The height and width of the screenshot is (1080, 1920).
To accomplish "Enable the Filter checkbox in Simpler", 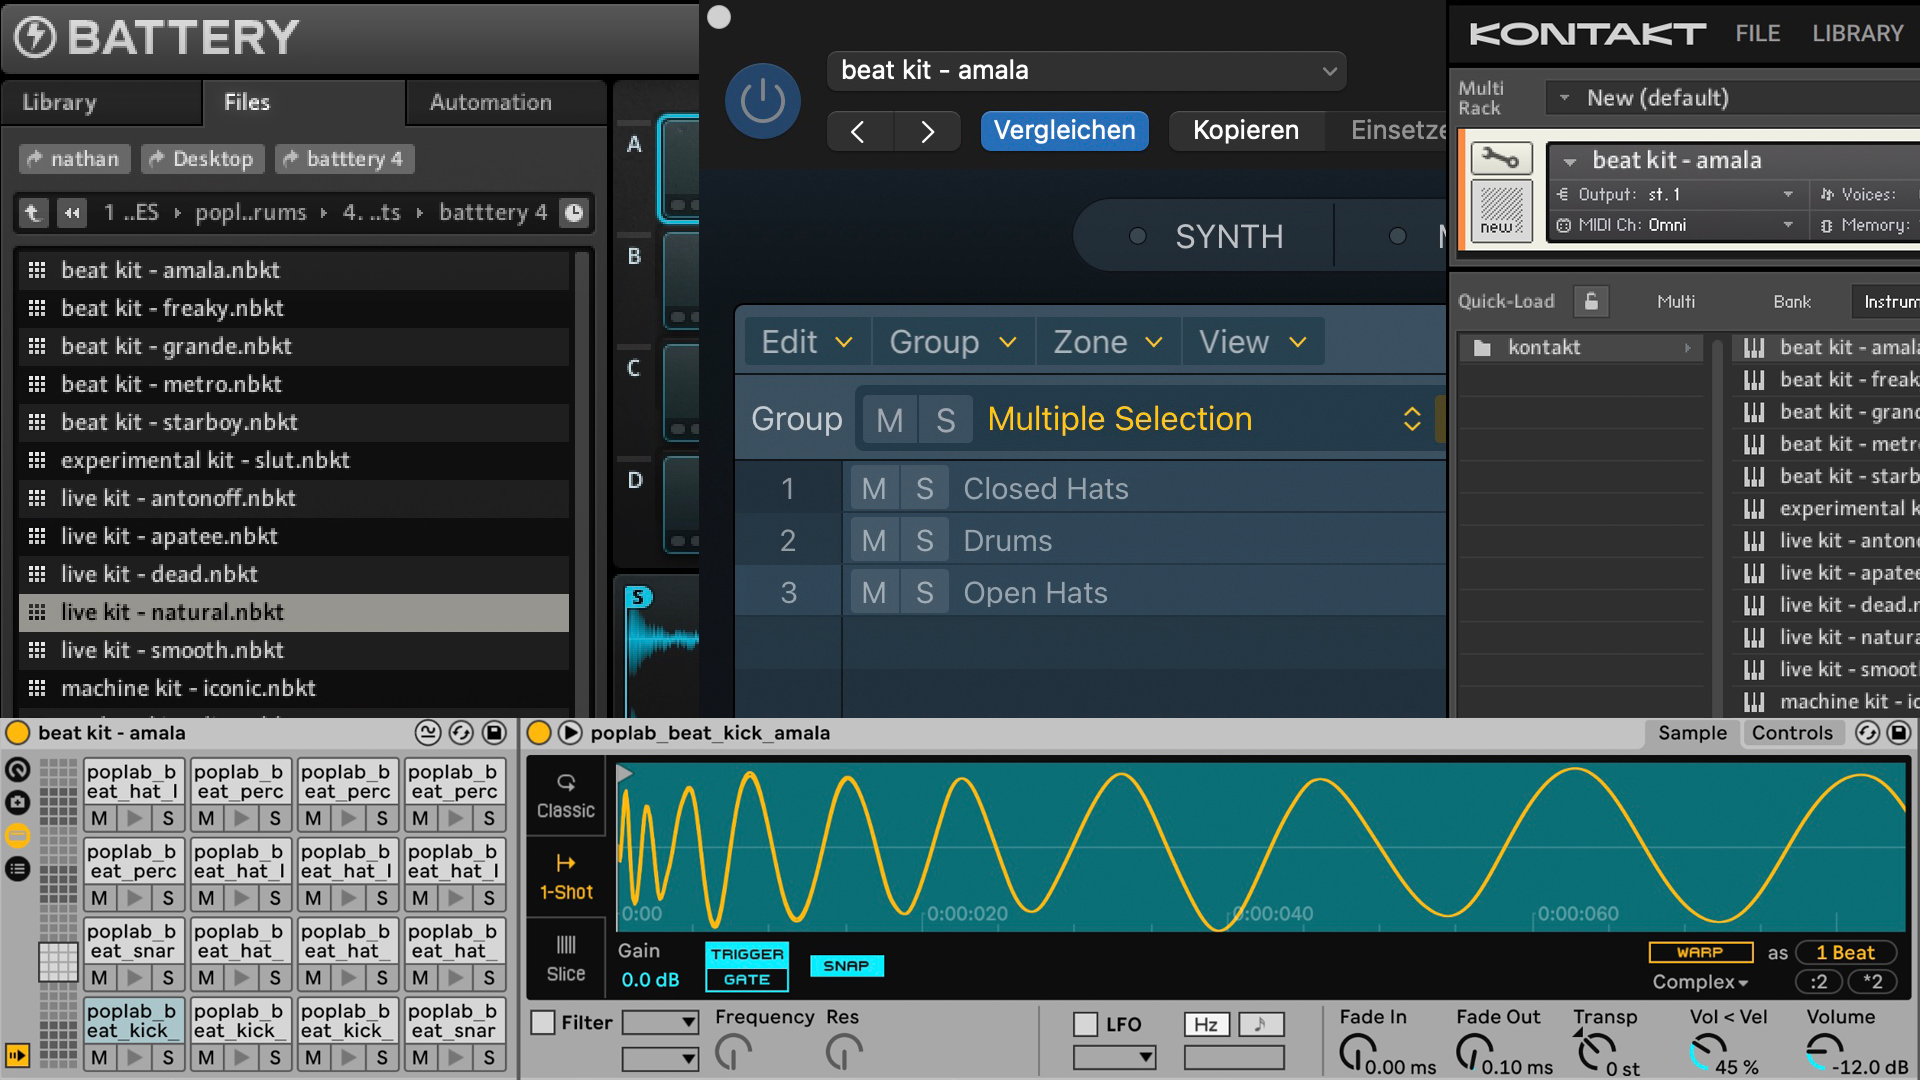I will point(543,1023).
